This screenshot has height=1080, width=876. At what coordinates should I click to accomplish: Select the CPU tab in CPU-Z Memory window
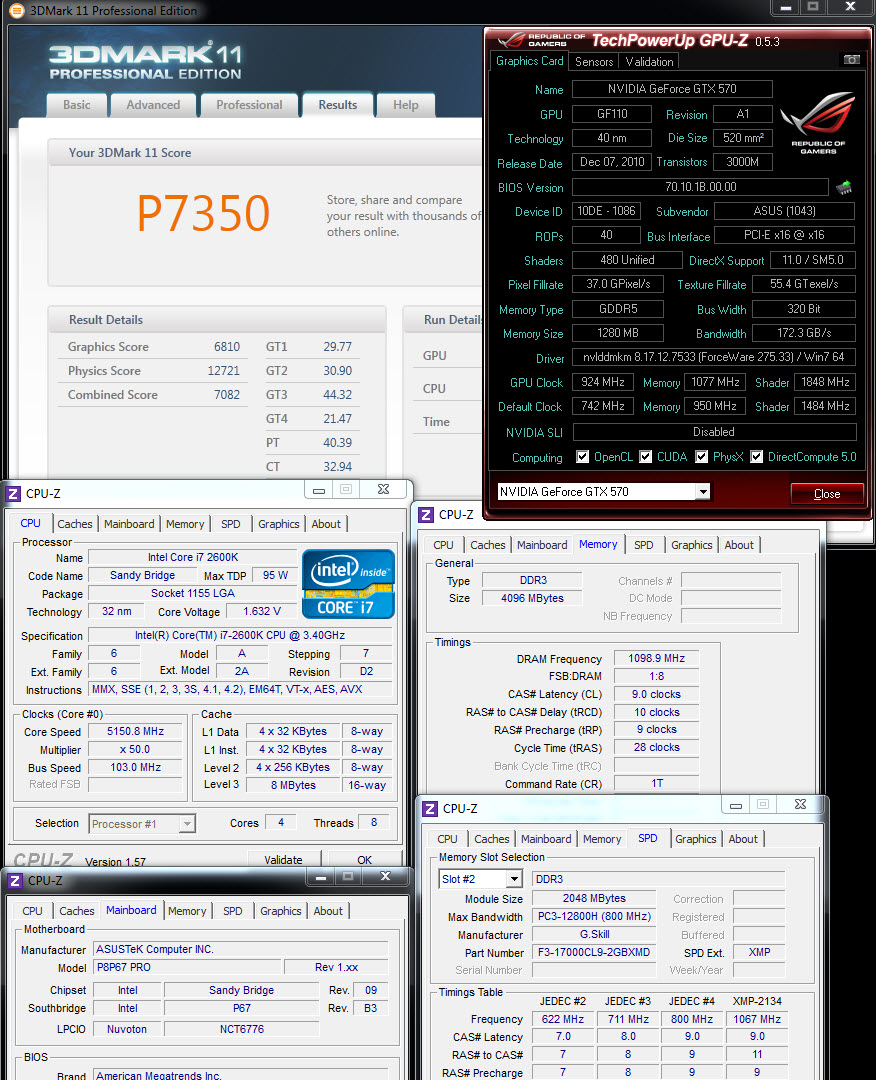444,545
